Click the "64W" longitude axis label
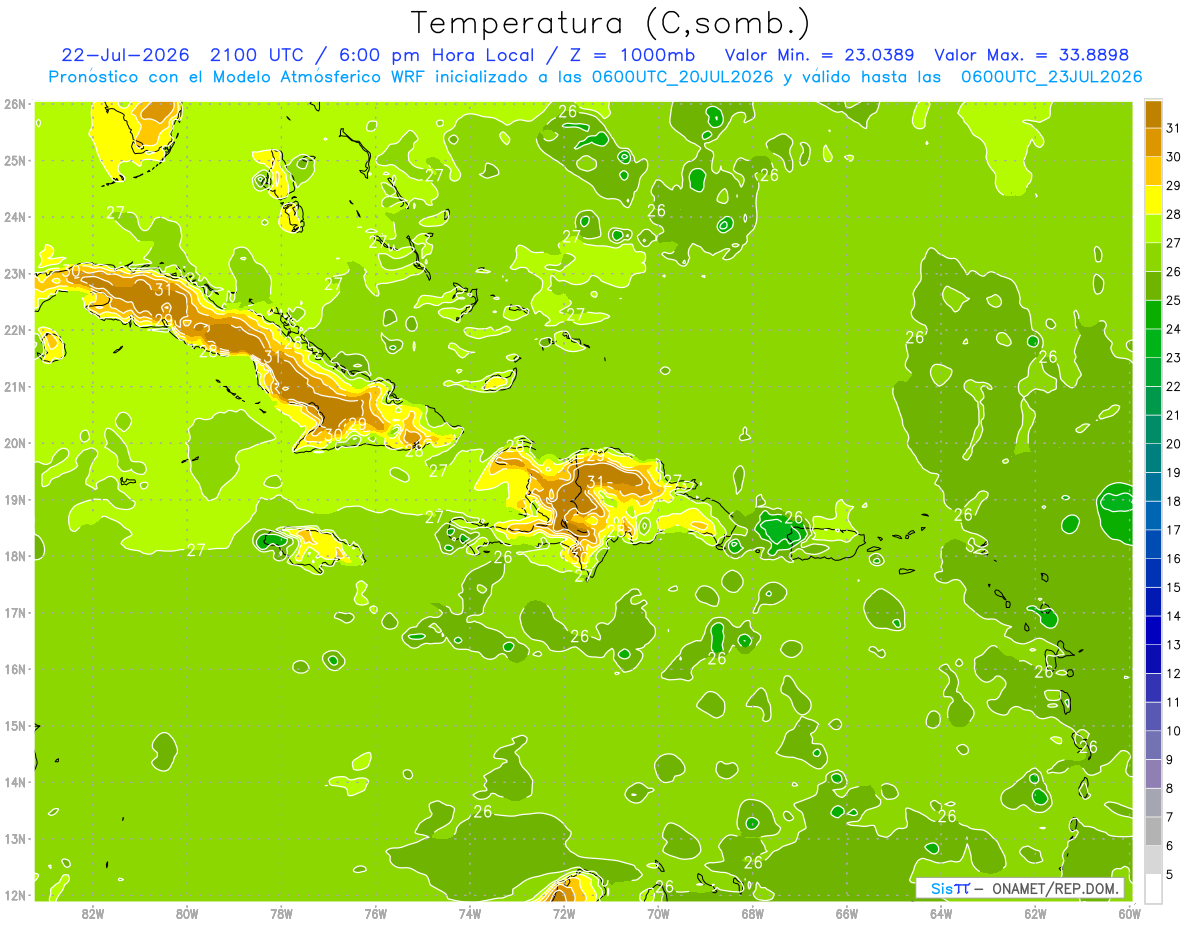 940,913
